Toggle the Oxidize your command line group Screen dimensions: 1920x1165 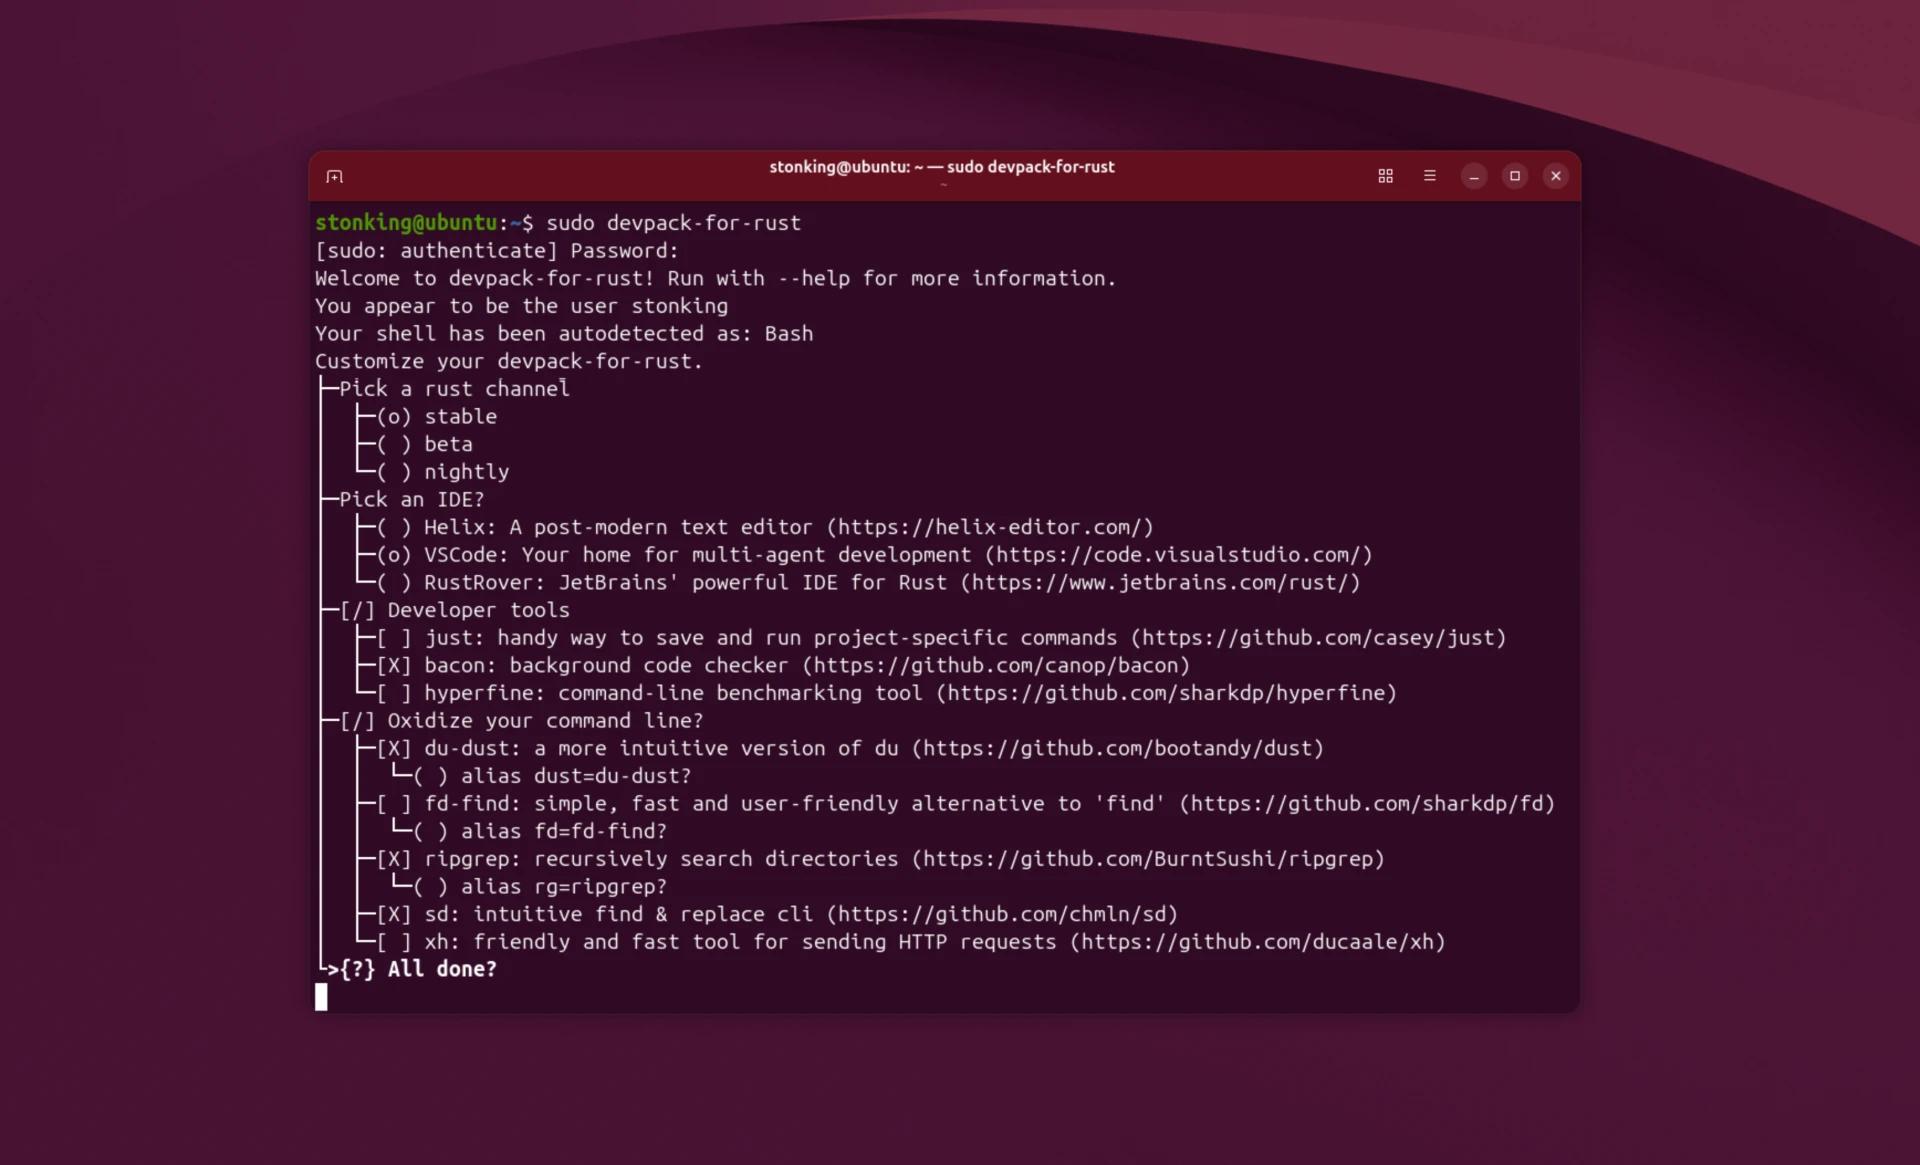pos(357,721)
